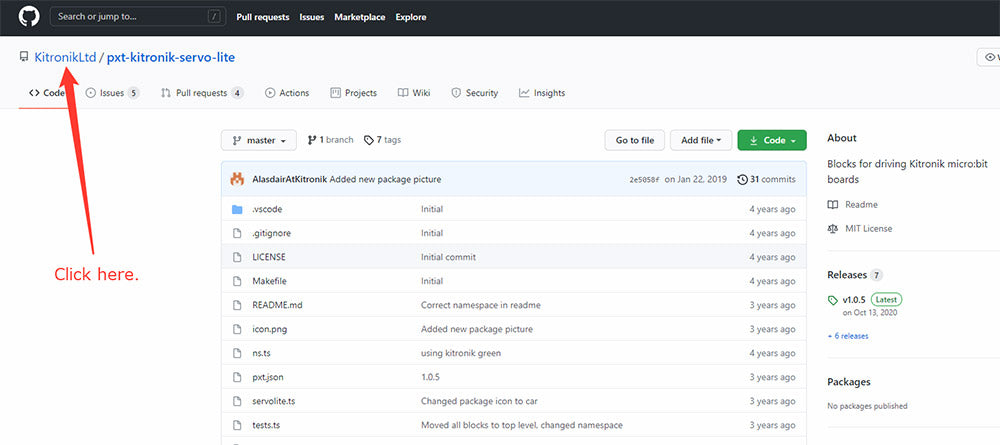Open the Releases 7 heading link
Viewport: 1000px width, 445px height.
point(855,275)
